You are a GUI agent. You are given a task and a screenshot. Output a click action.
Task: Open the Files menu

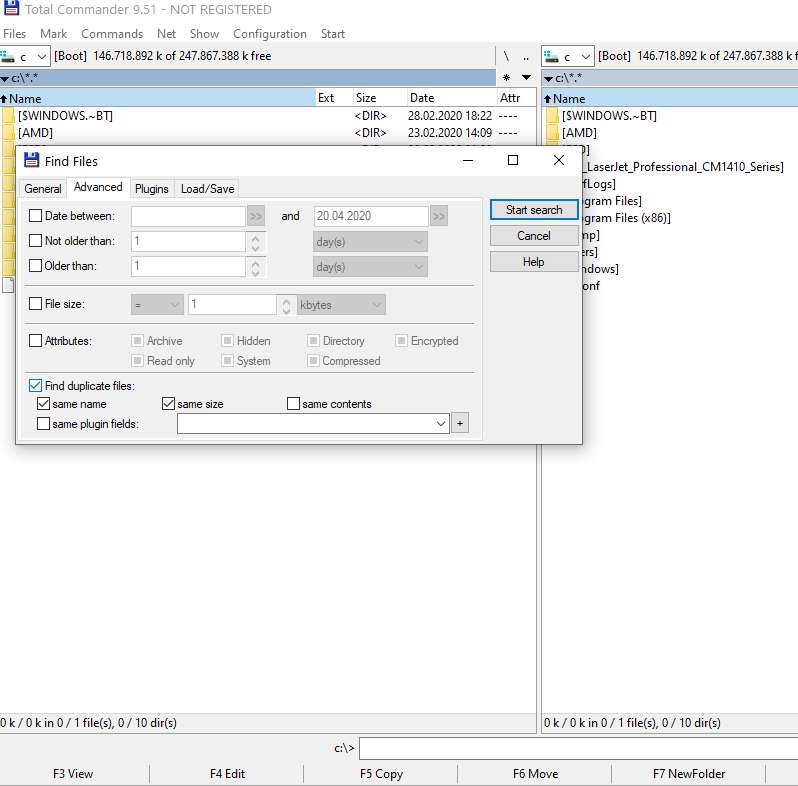click(14, 34)
